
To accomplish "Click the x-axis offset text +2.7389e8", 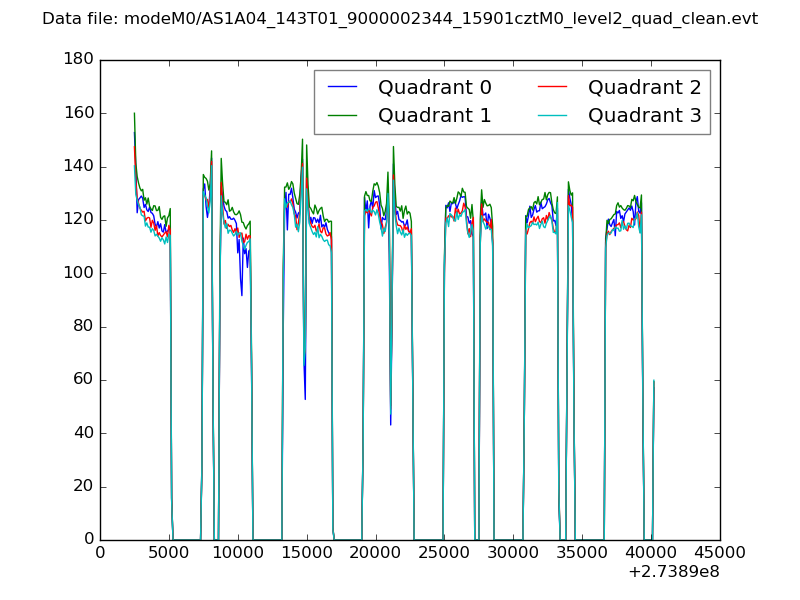I will [x=673, y=572].
